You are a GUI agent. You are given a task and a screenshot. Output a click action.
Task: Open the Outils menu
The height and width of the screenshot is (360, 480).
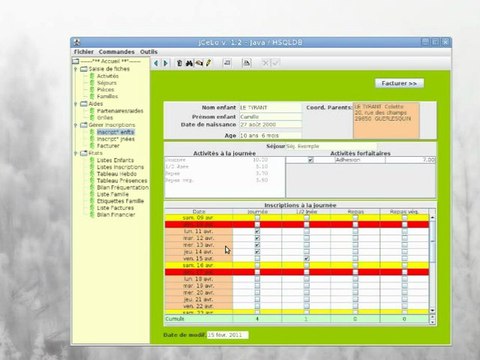pos(149,52)
